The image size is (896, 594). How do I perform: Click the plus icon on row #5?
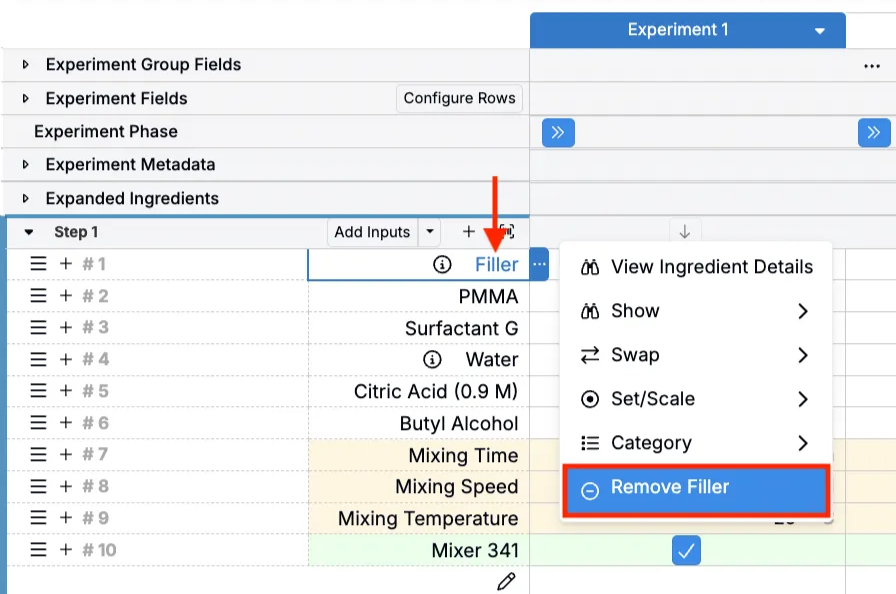click(66, 391)
